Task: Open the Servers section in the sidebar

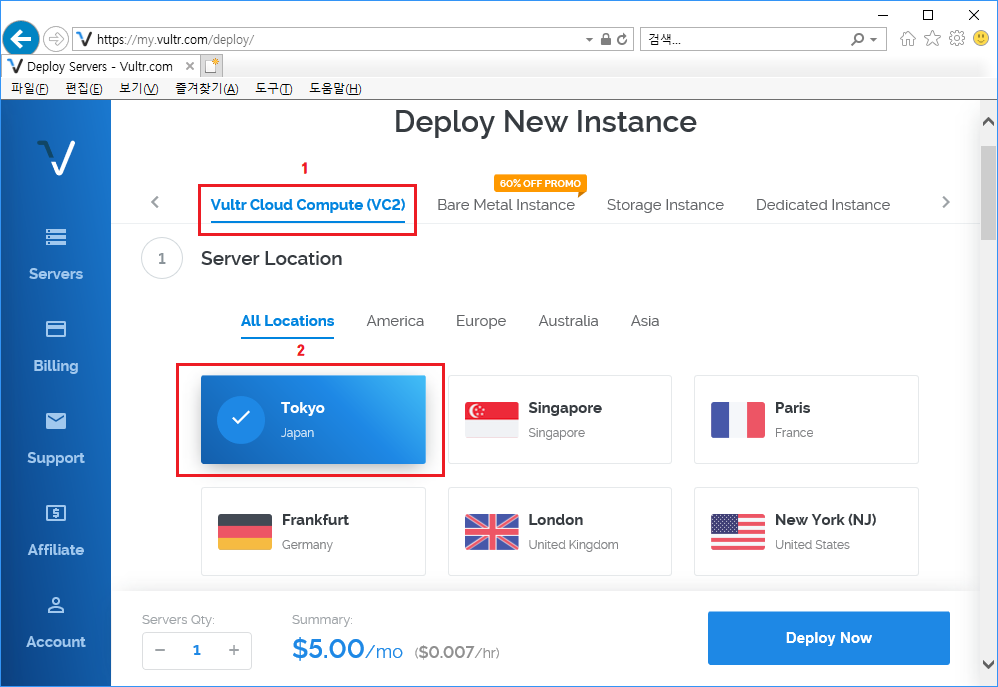Action: click(56, 255)
